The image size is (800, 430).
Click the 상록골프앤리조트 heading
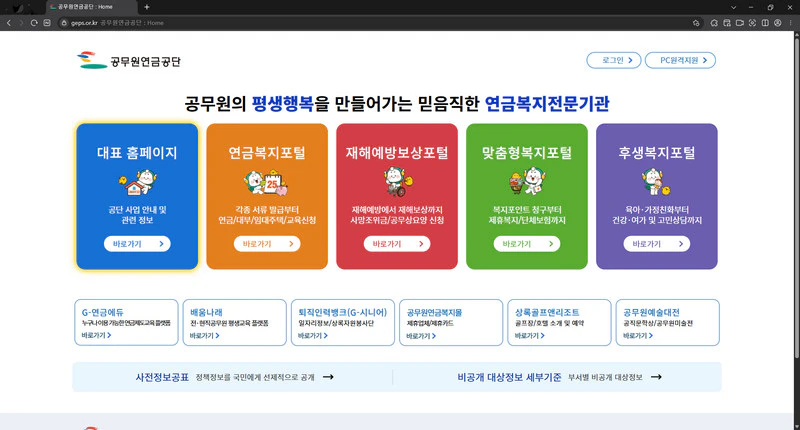pyautogui.click(x=547, y=312)
